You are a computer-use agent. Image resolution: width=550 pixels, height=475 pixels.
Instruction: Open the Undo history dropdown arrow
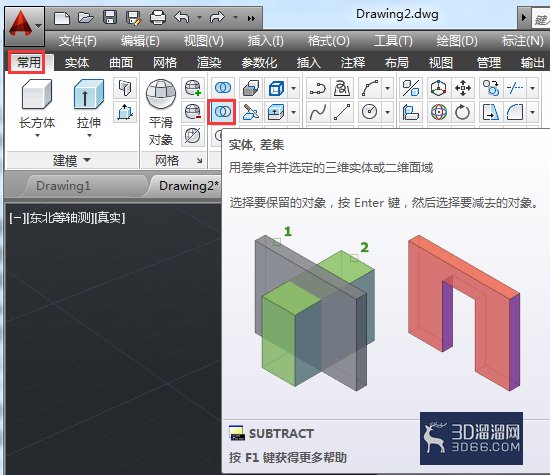[199, 17]
